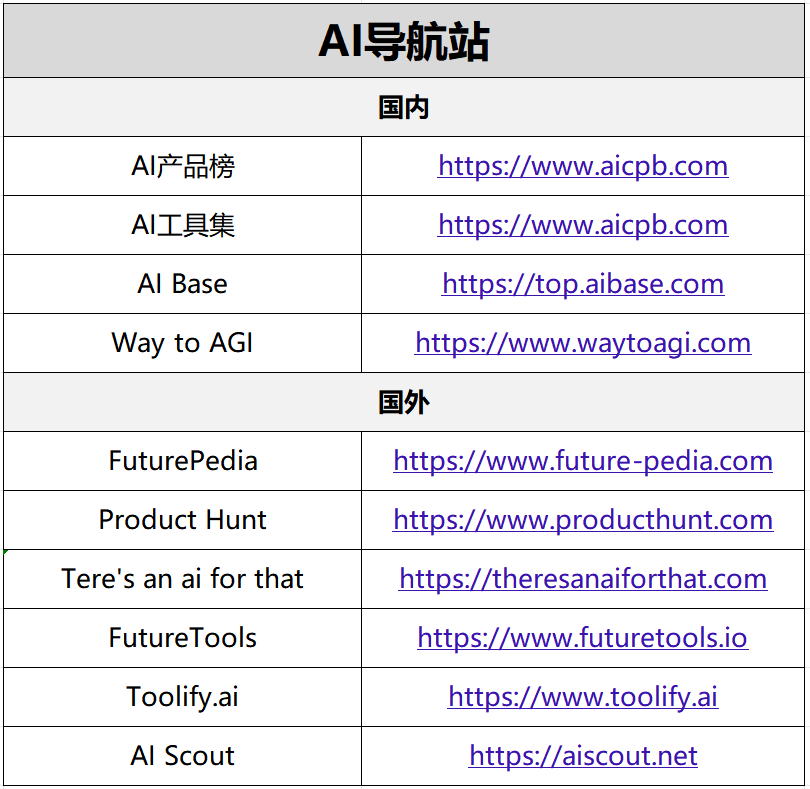Viewport: 810px width, 789px height.
Task: Open the www.future-pedia.com link
Action: pyautogui.click(x=582, y=461)
